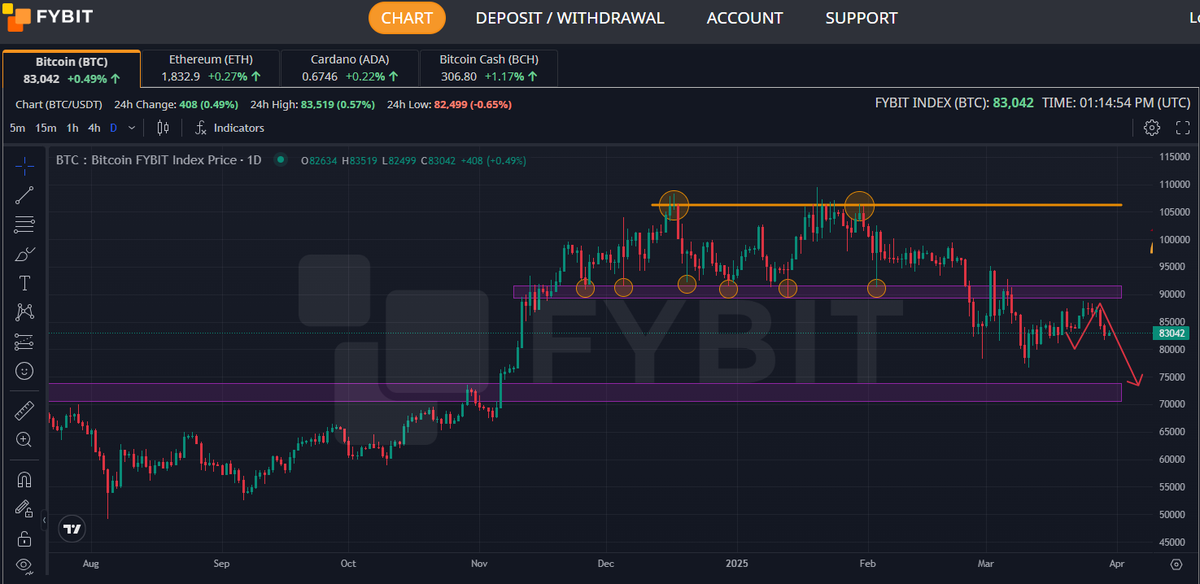Select the brush drawing tool

pos(25,254)
